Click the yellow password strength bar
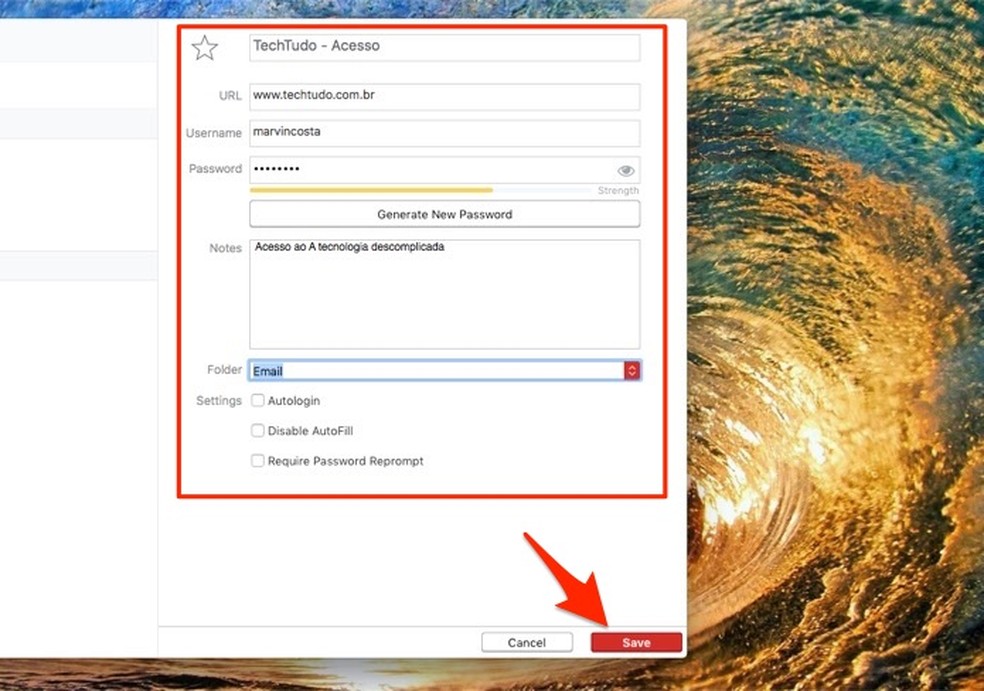The image size is (984, 691). point(370,189)
